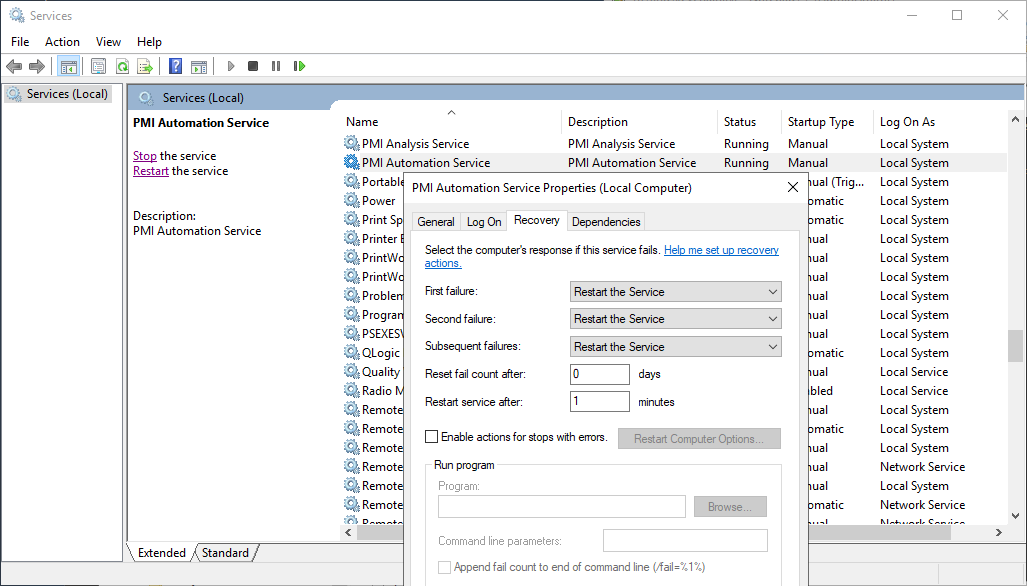Click Stop the service link
This screenshot has height=586, width=1027.
tap(145, 156)
